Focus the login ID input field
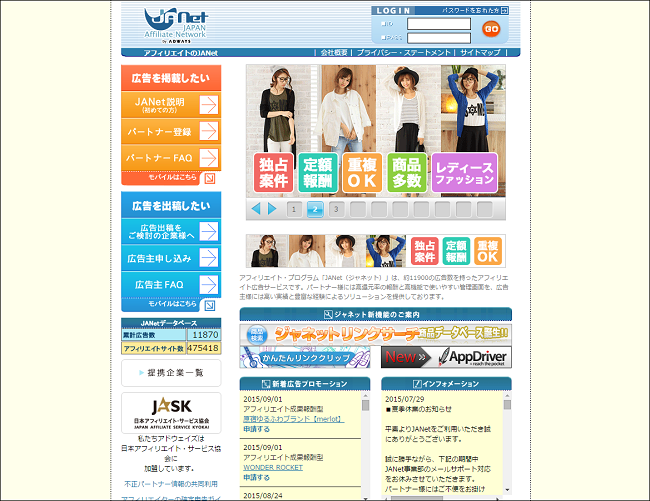Viewport: 650px width, 501px height. (x=439, y=24)
